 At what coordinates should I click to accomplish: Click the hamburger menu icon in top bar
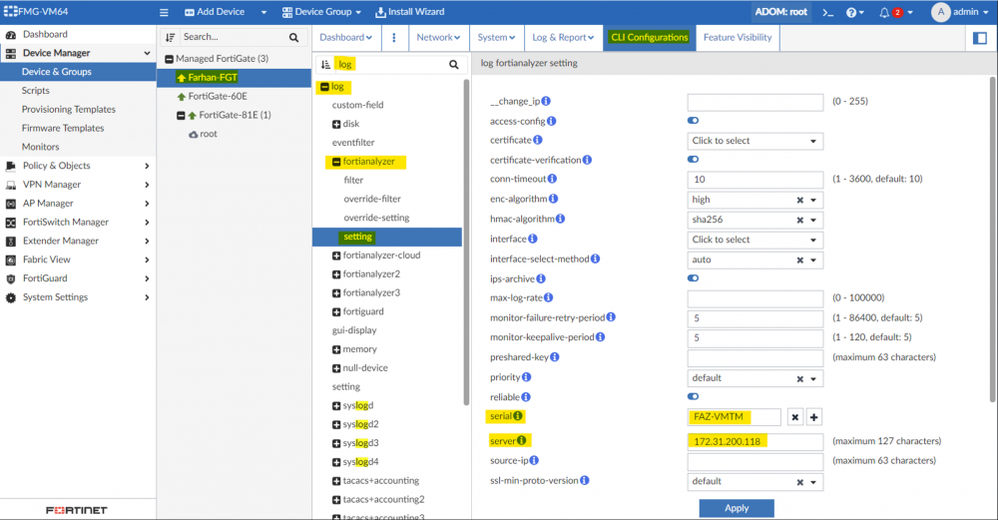pos(164,12)
